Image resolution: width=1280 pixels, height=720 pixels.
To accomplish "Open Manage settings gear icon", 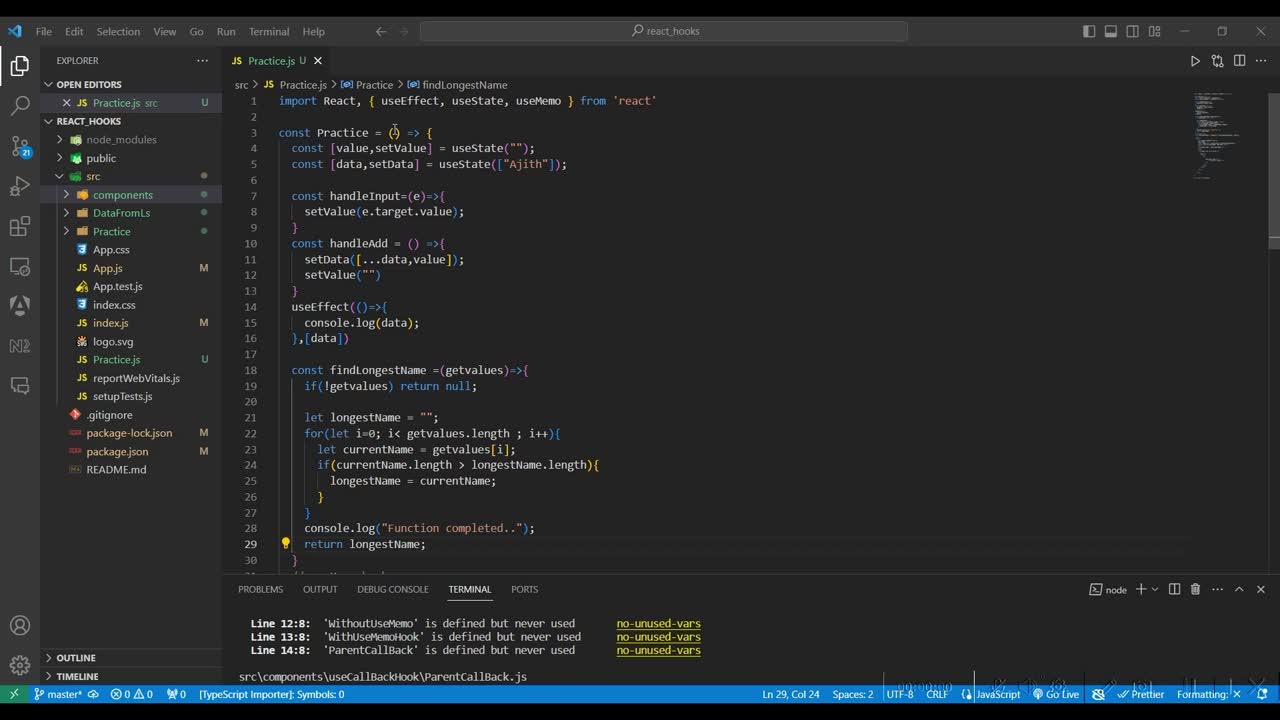I will (20, 665).
